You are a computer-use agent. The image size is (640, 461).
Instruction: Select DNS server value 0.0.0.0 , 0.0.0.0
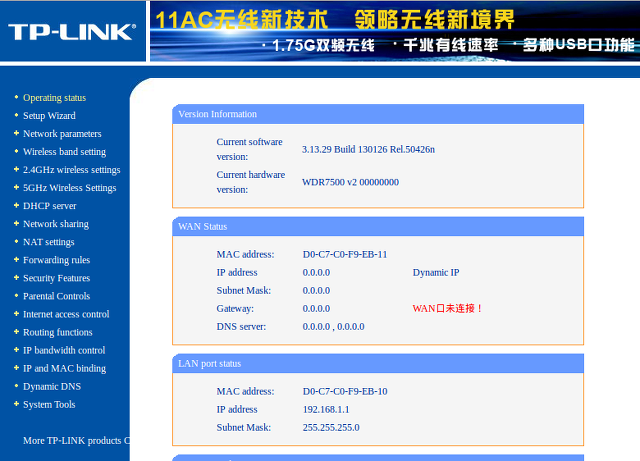(x=333, y=327)
